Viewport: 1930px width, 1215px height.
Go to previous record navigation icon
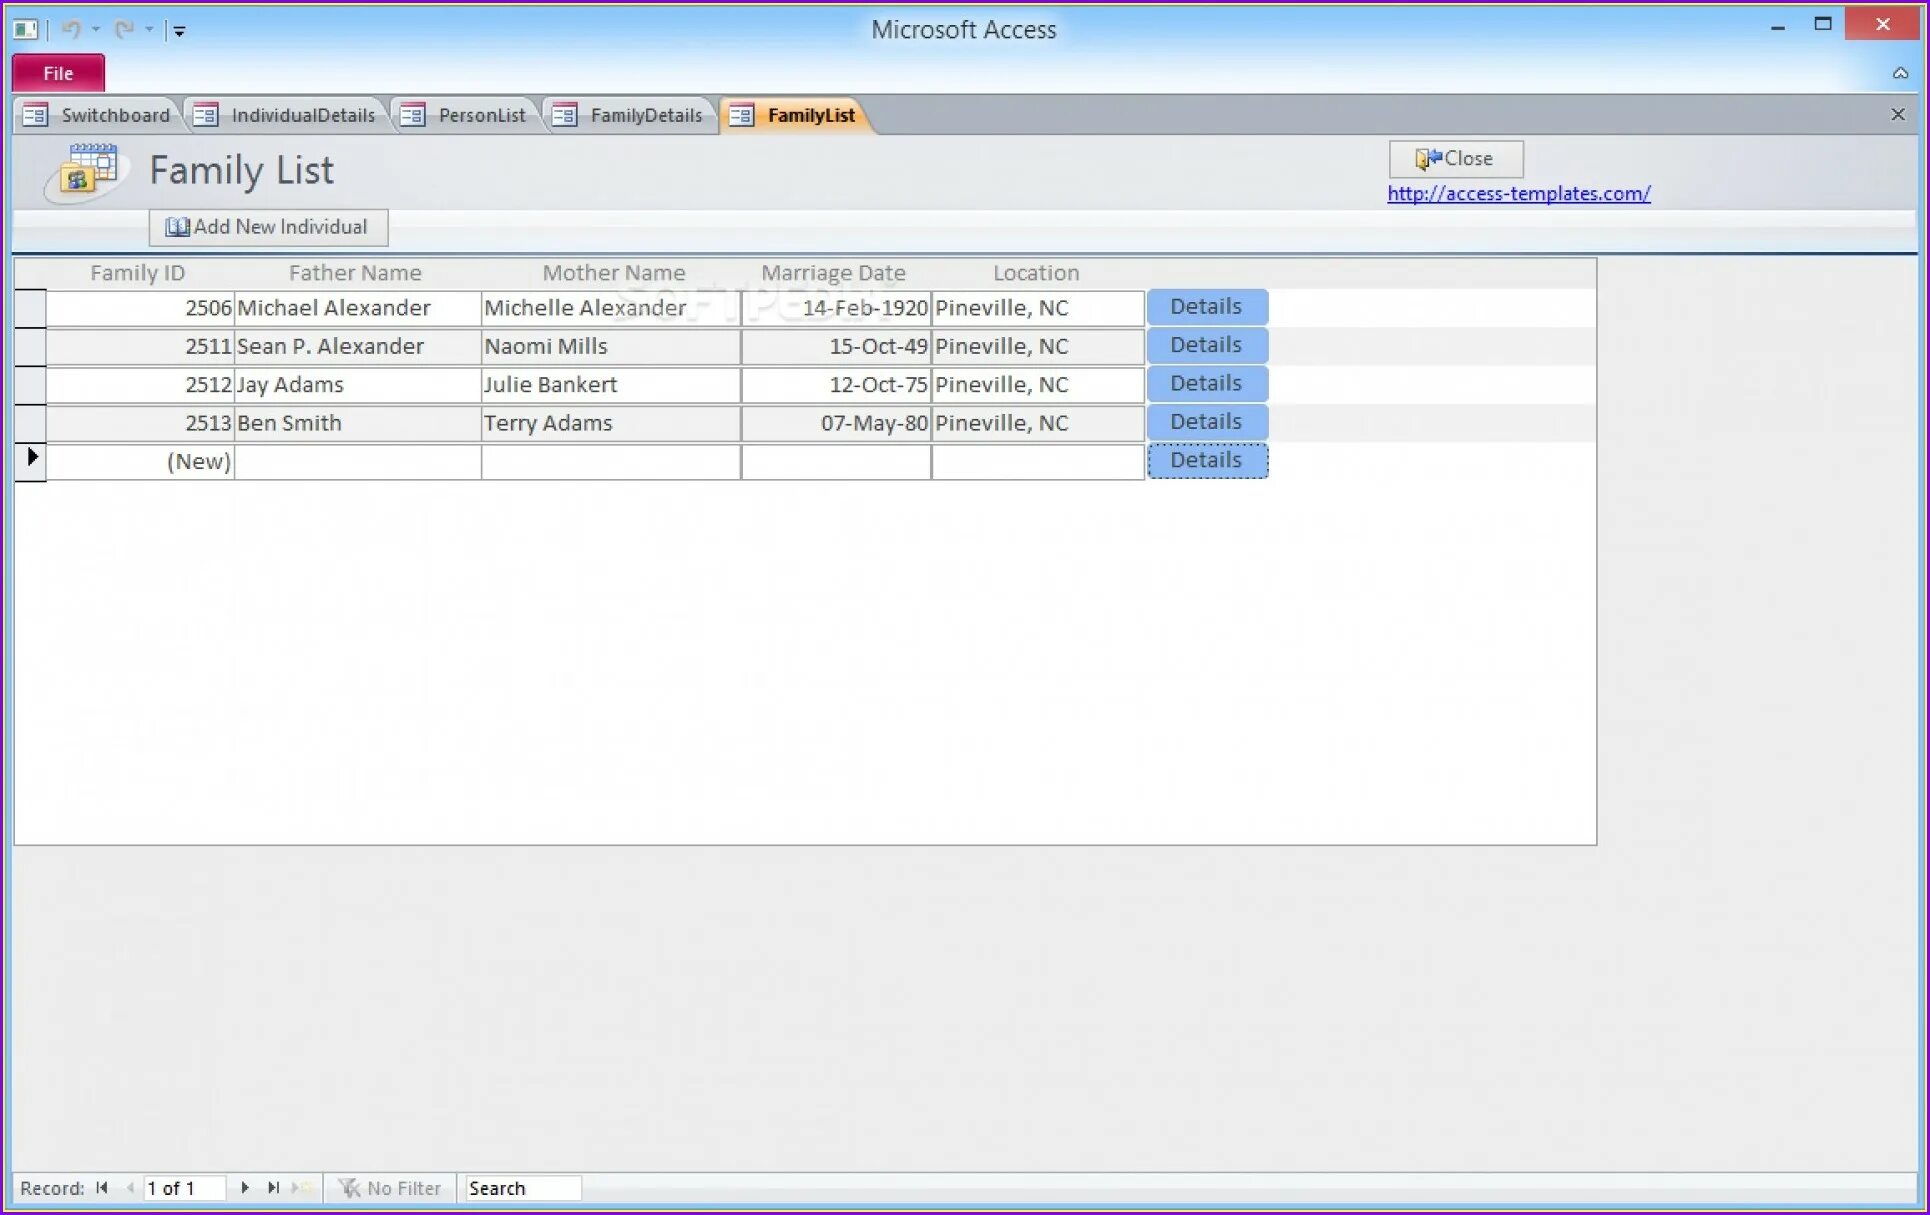[129, 1188]
